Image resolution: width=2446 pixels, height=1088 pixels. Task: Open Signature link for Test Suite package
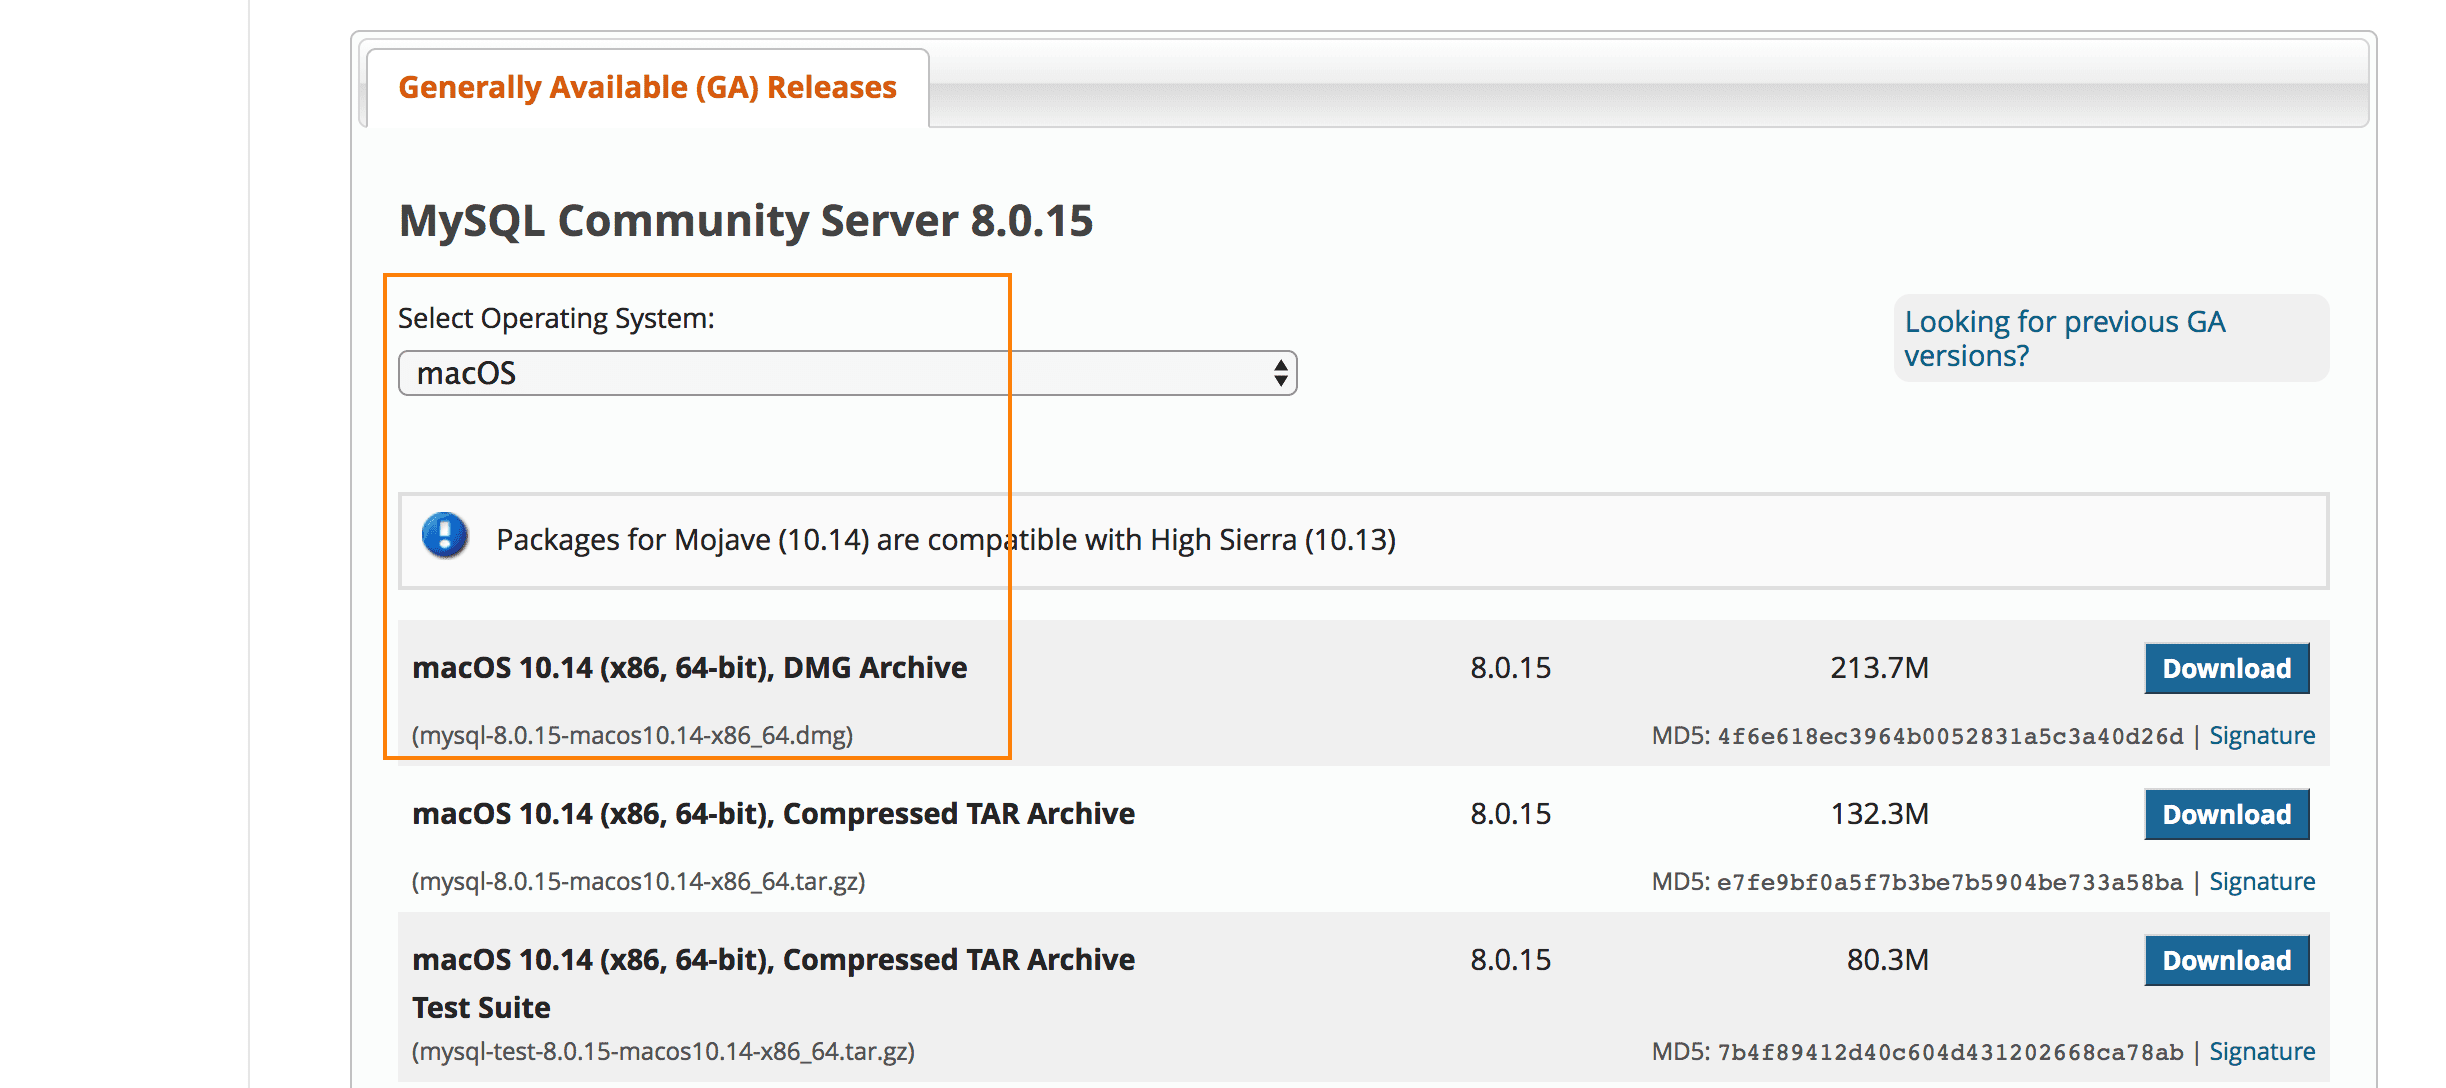pyautogui.click(x=2261, y=1052)
